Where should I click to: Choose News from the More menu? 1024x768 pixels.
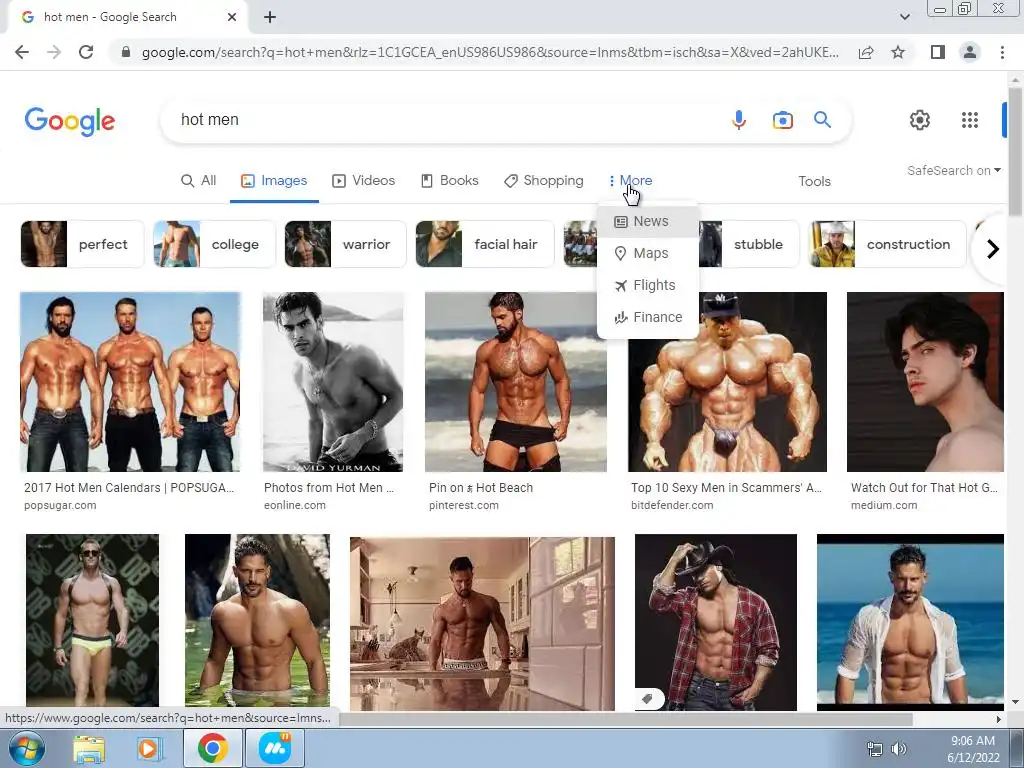tap(648, 221)
